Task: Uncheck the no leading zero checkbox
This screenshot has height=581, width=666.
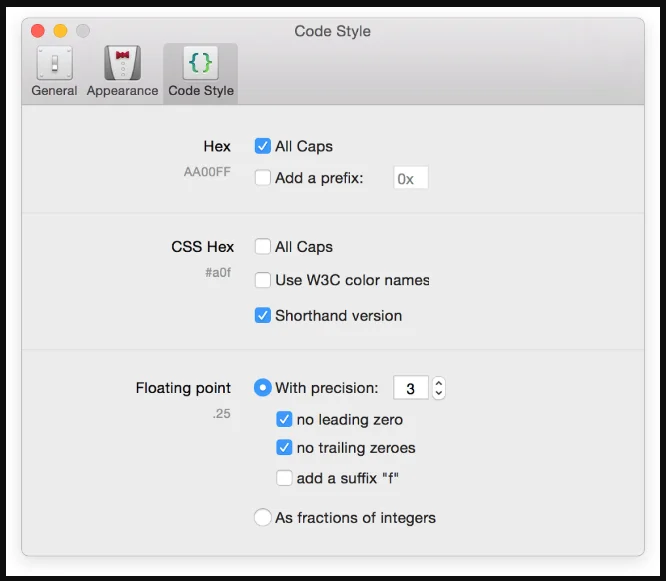Action: [x=284, y=419]
